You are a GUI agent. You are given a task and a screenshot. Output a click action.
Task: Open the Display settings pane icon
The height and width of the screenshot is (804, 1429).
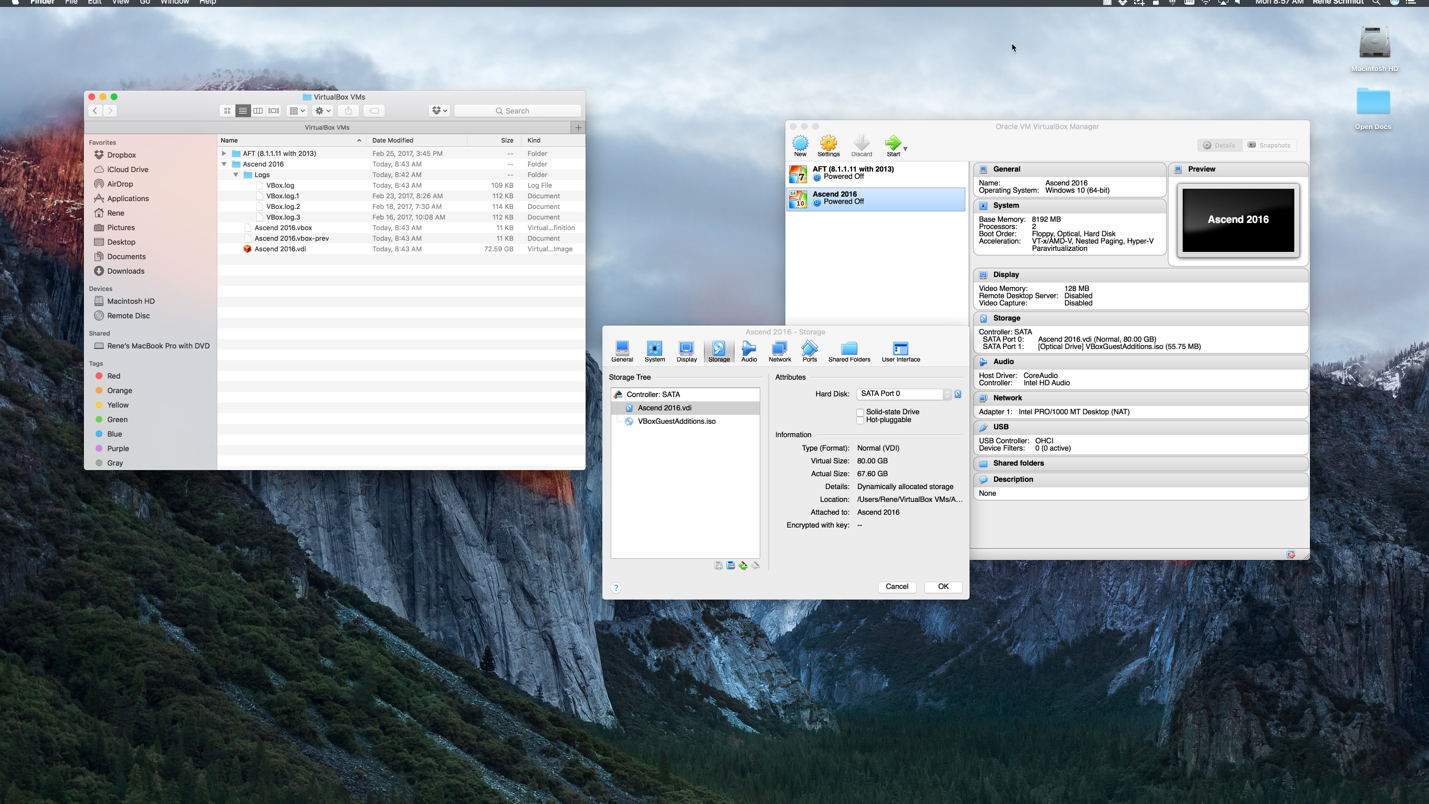[x=686, y=350]
